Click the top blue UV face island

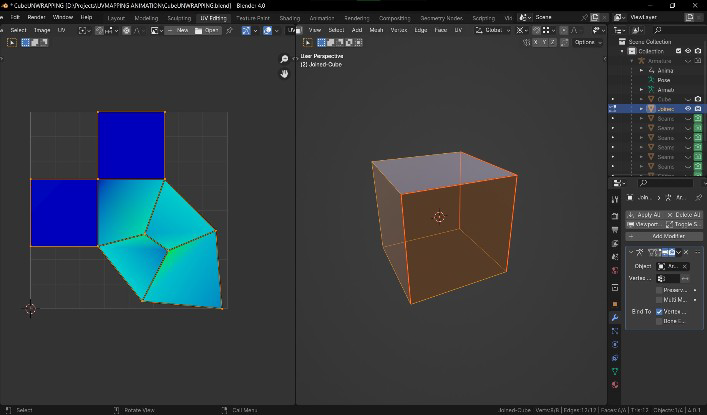[x=131, y=145]
